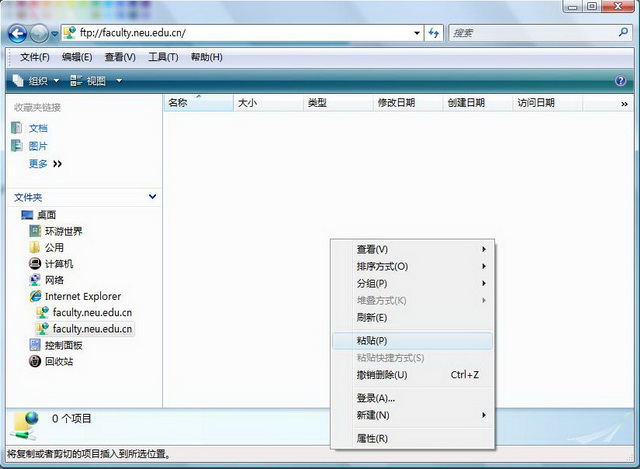Sort by the 访问日期 column header
The height and width of the screenshot is (469, 640).
547,103
